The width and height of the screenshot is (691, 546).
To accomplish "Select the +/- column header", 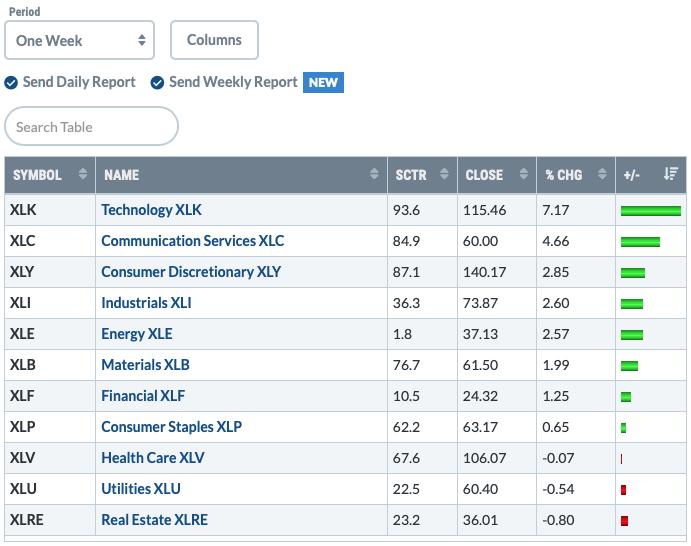I will (650, 175).
